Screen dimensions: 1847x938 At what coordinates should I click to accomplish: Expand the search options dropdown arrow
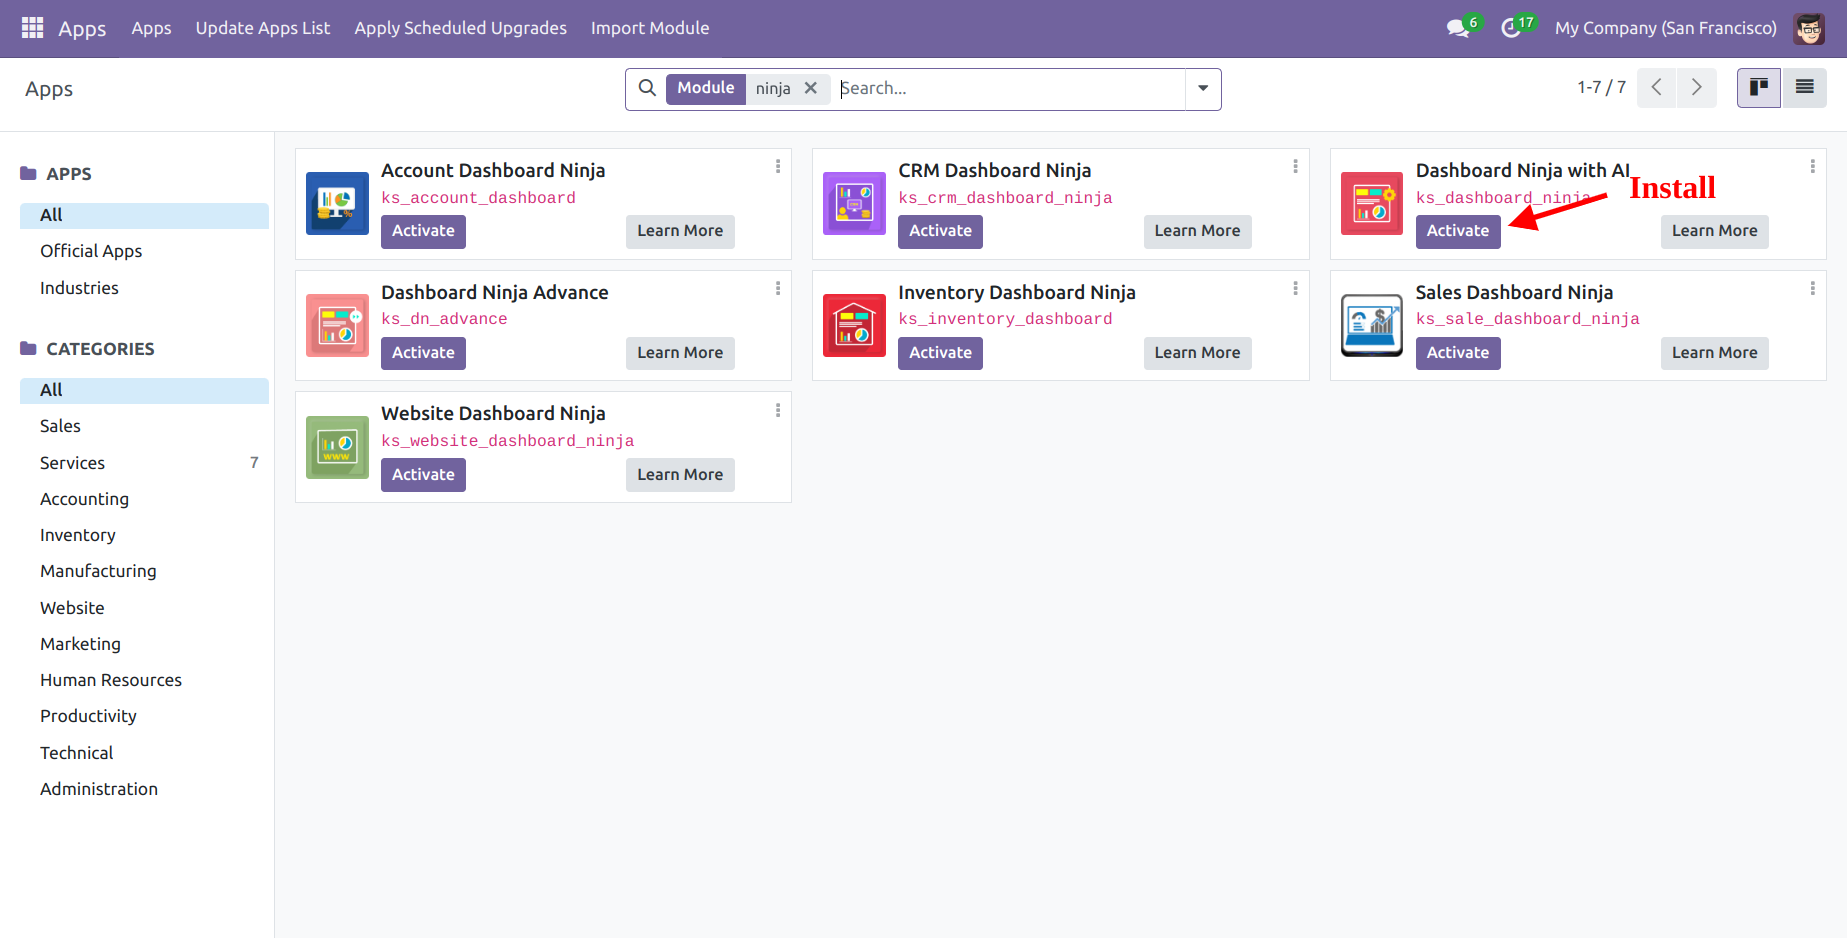pyautogui.click(x=1203, y=88)
